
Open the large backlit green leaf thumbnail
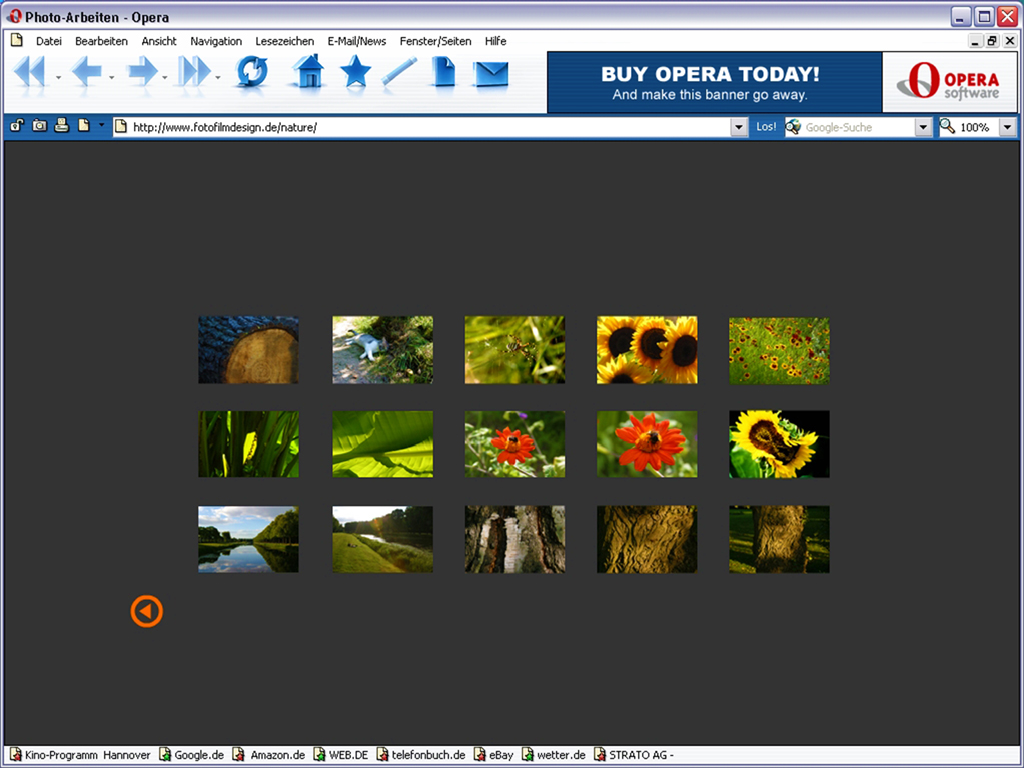383,444
